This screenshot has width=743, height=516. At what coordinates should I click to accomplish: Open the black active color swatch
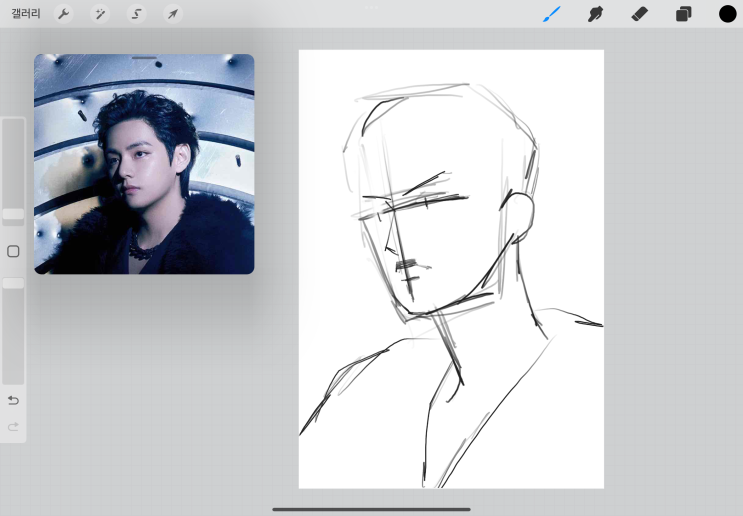(x=727, y=14)
